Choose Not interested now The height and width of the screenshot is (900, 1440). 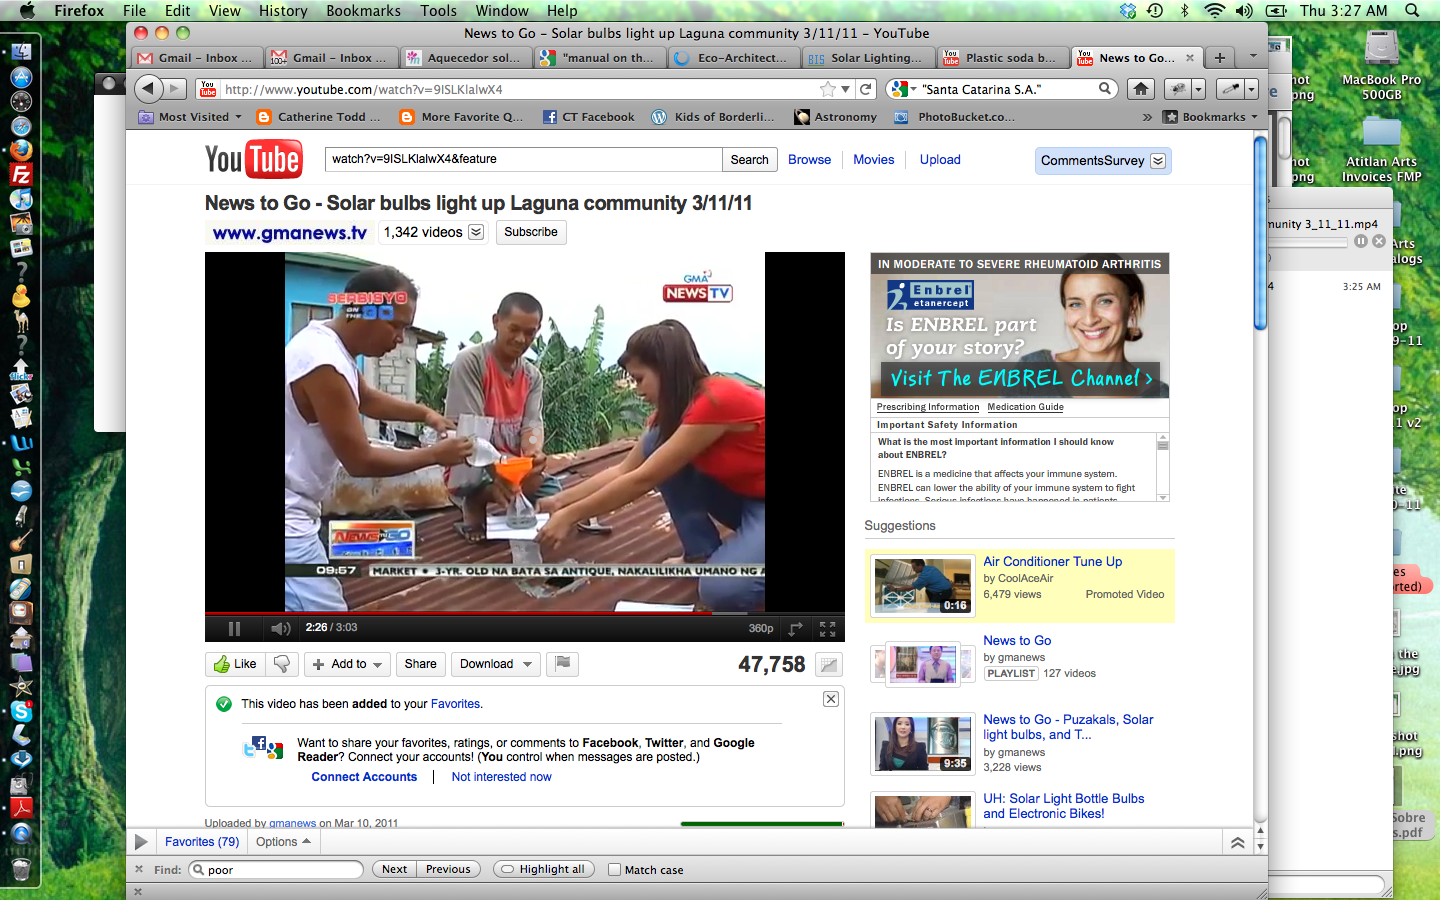tap(501, 777)
